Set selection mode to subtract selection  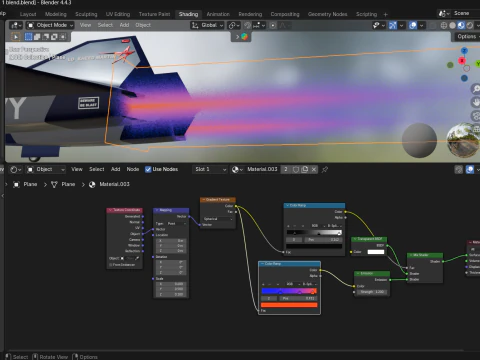coord(45,37)
